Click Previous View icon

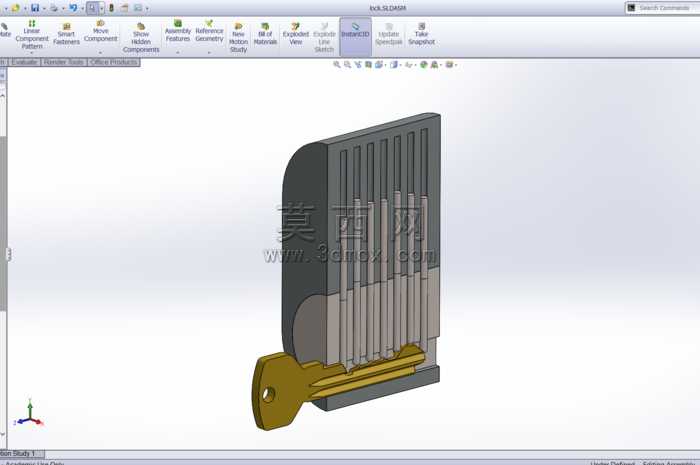358,65
